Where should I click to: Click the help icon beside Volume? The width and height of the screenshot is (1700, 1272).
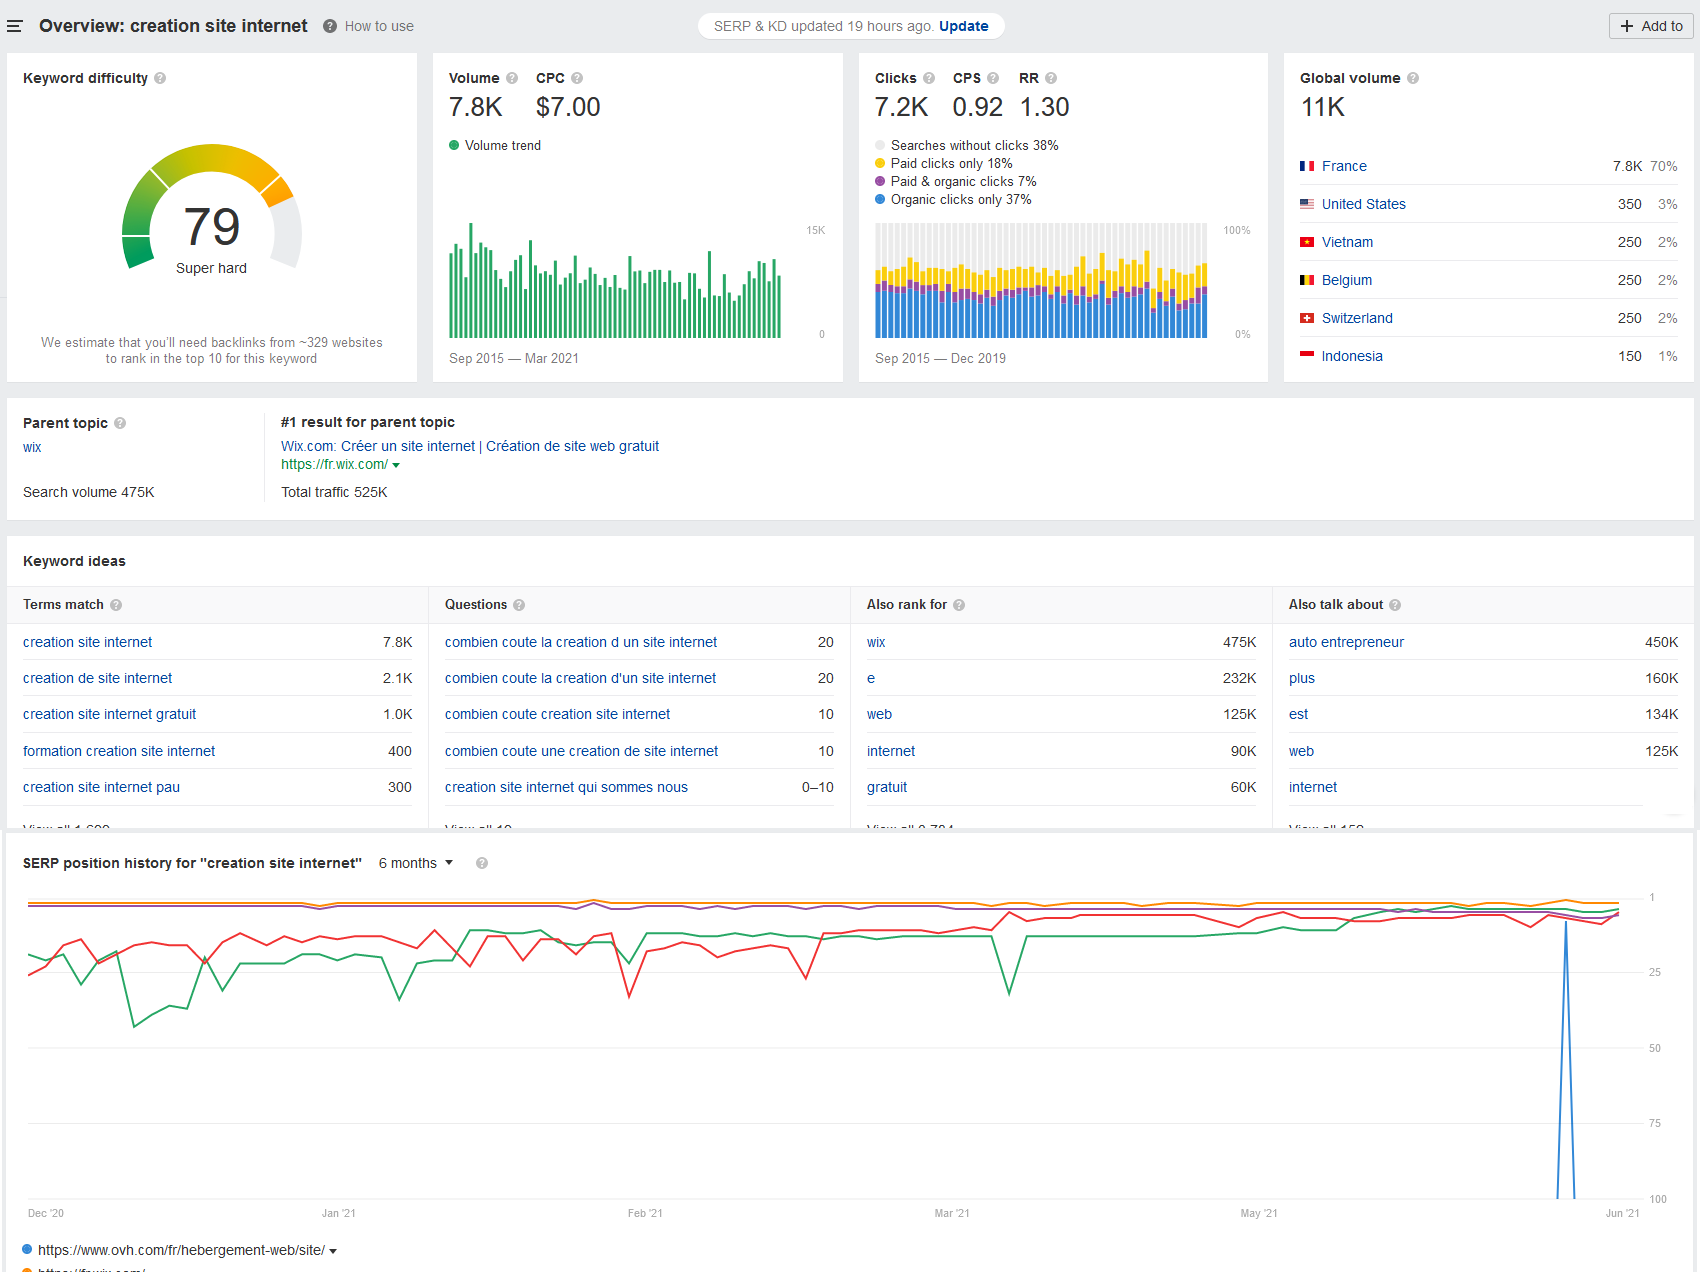pos(512,78)
